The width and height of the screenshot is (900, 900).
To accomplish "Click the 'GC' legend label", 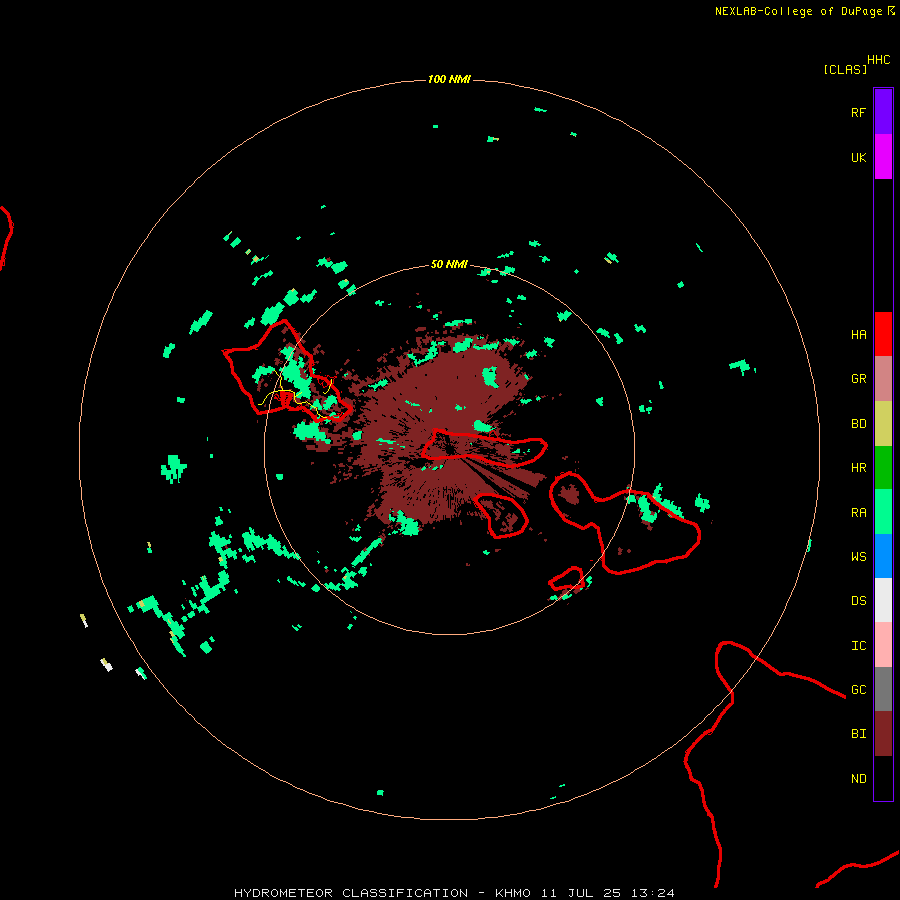I will (x=858, y=690).
